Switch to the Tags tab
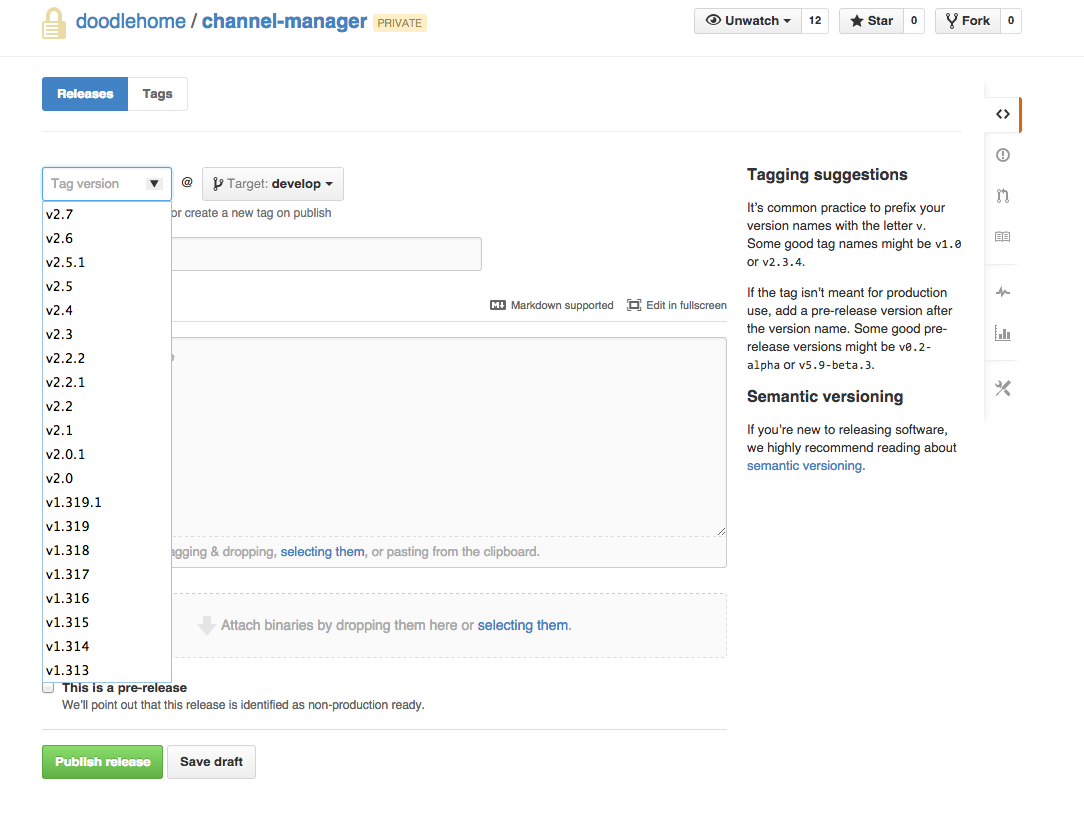Image resolution: width=1084 pixels, height=813 pixels. (x=158, y=94)
